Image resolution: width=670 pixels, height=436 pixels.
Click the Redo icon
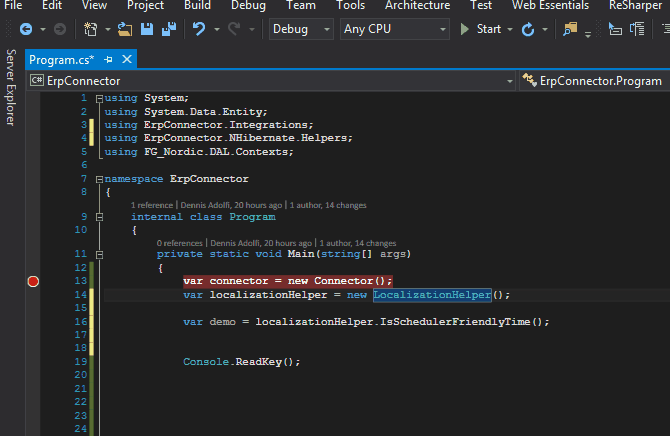point(234,29)
